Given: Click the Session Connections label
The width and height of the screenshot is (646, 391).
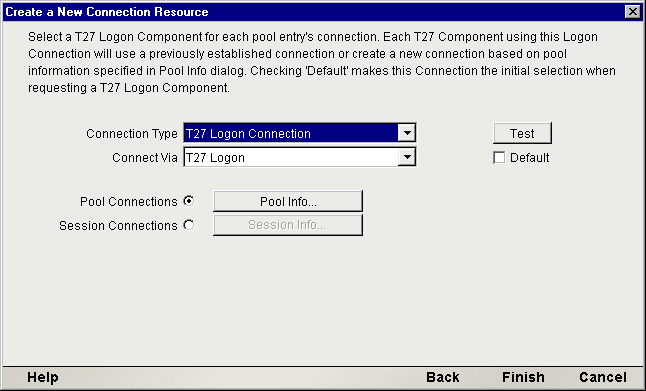Looking at the screenshot, I should (118, 225).
